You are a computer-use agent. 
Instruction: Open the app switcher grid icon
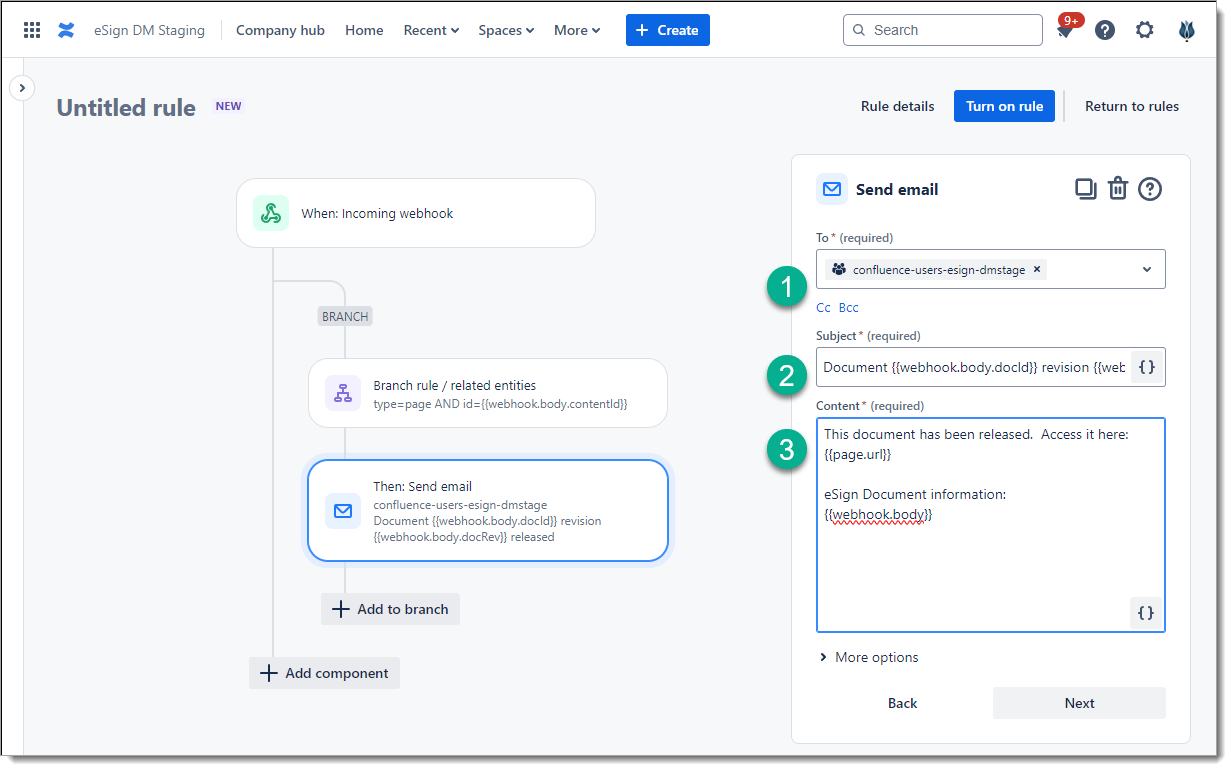click(32, 30)
